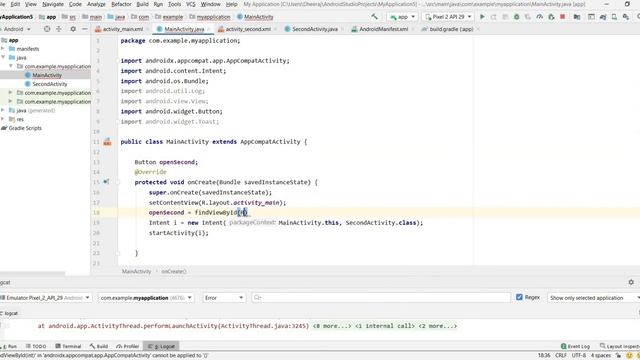Open the Build menu
Image resolution: width=640 pixels, height=360 pixels.
pyautogui.click(x=142, y=4)
